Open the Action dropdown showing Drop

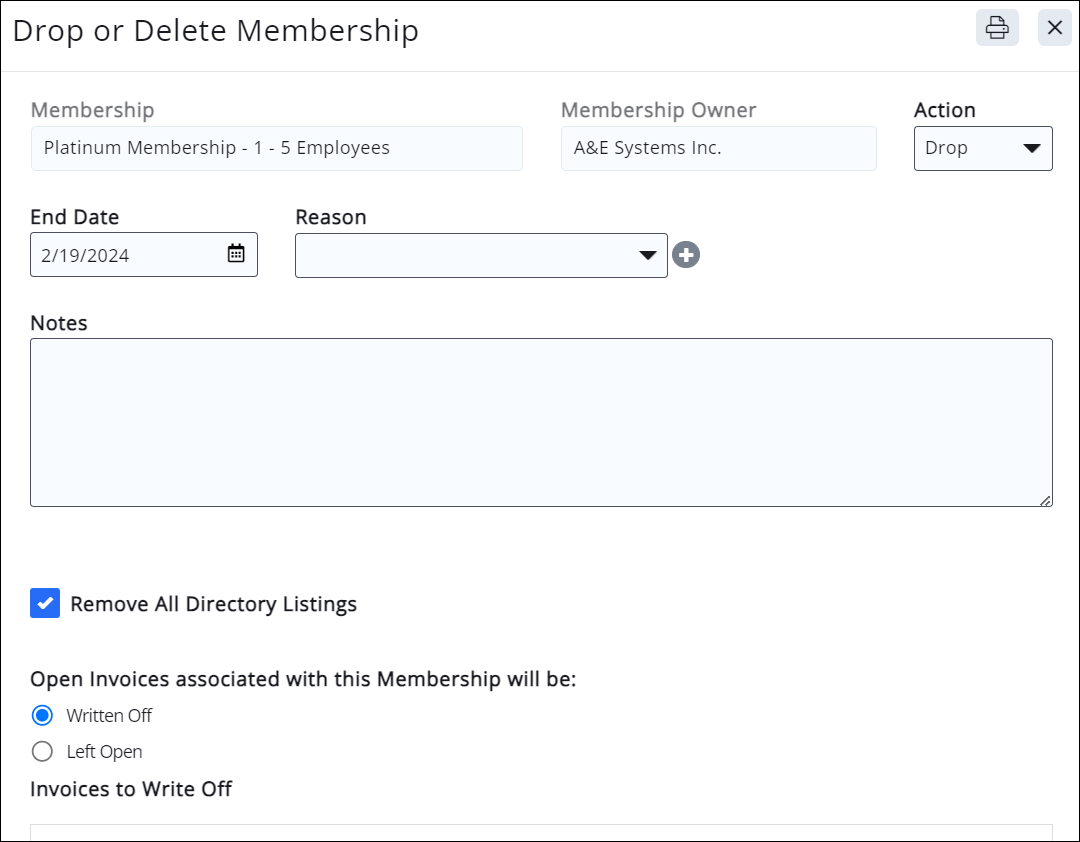[x=982, y=148]
